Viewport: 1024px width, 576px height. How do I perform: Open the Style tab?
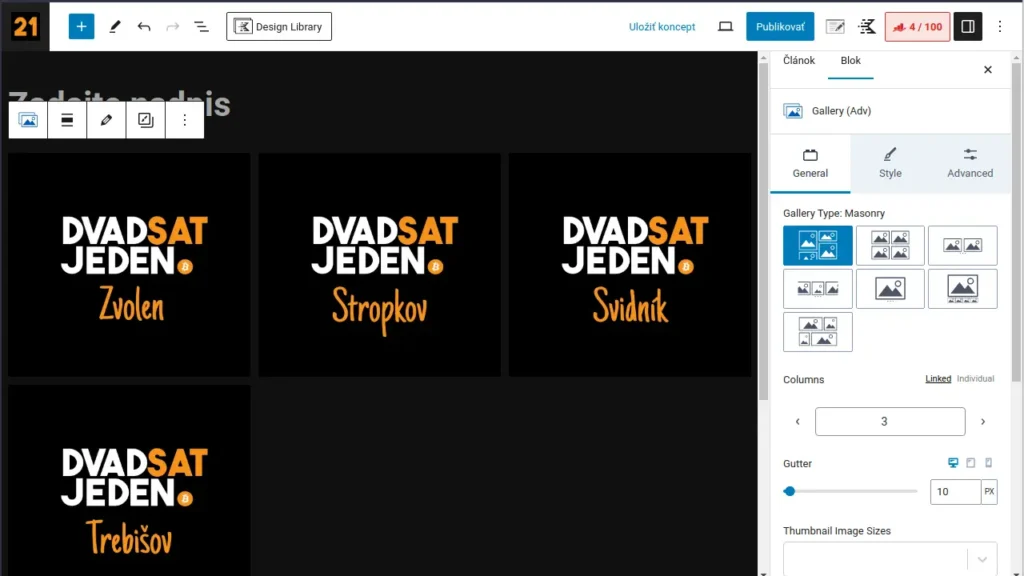890,163
